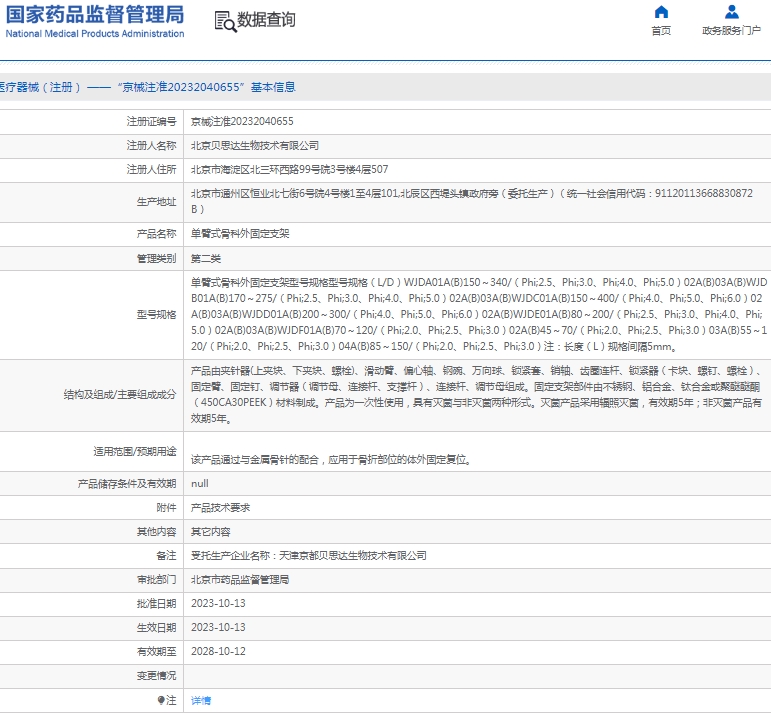Click the 型号规格 row label
Viewport: 771px width, 713px height.
[x=156, y=314]
